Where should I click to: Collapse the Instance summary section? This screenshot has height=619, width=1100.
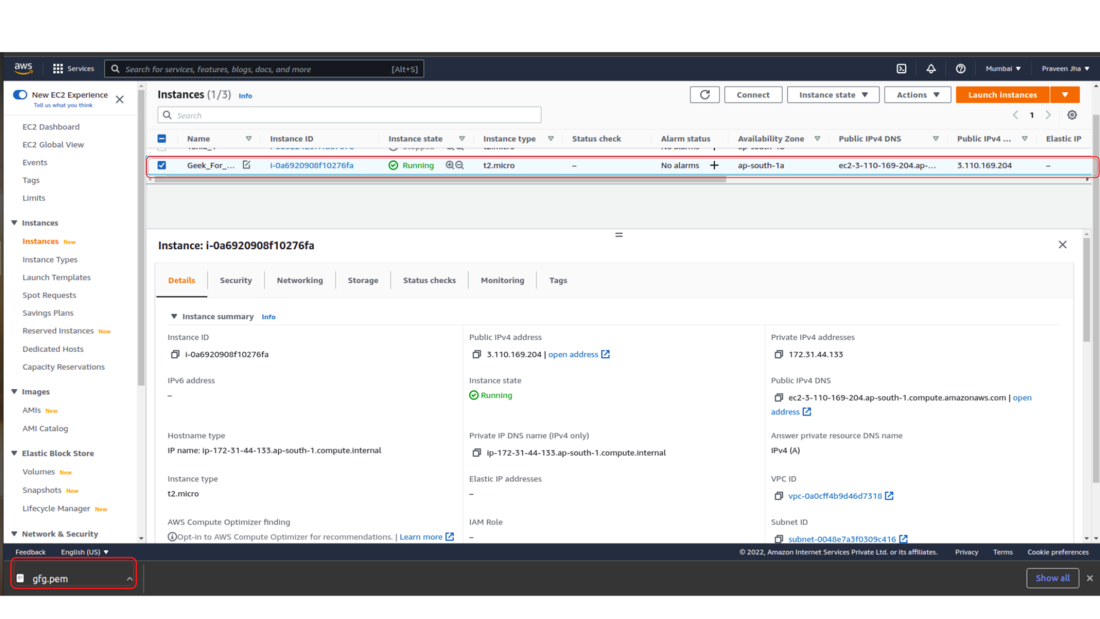click(174, 317)
